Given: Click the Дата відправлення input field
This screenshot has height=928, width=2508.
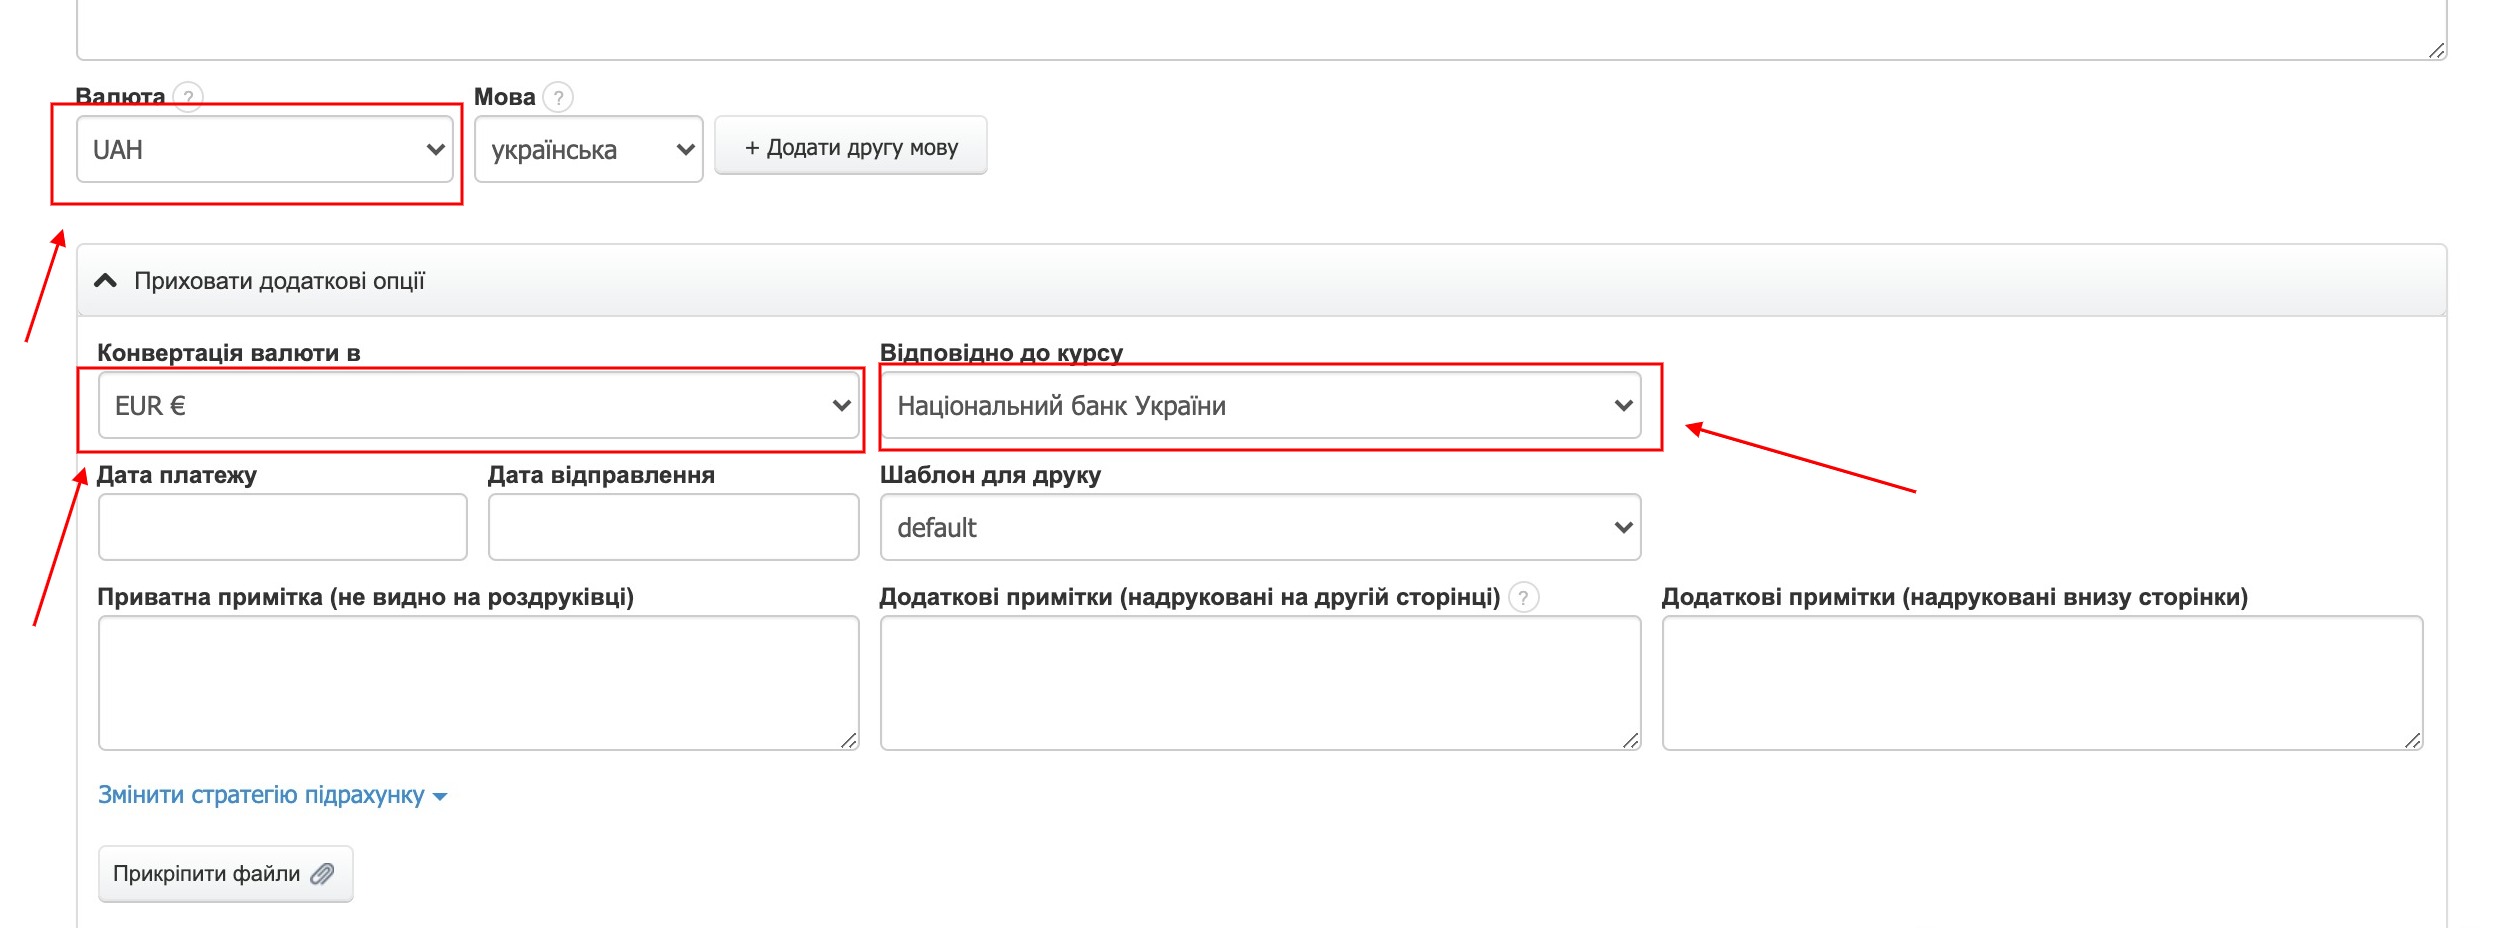Looking at the screenshot, I should [x=673, y=527].
